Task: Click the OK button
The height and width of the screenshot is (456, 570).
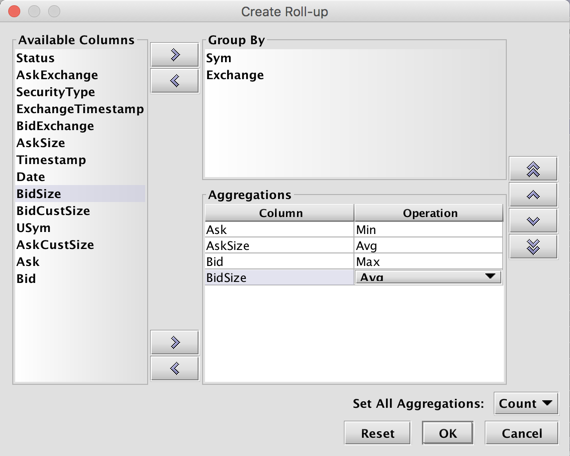Action: [x=447, y=433]
